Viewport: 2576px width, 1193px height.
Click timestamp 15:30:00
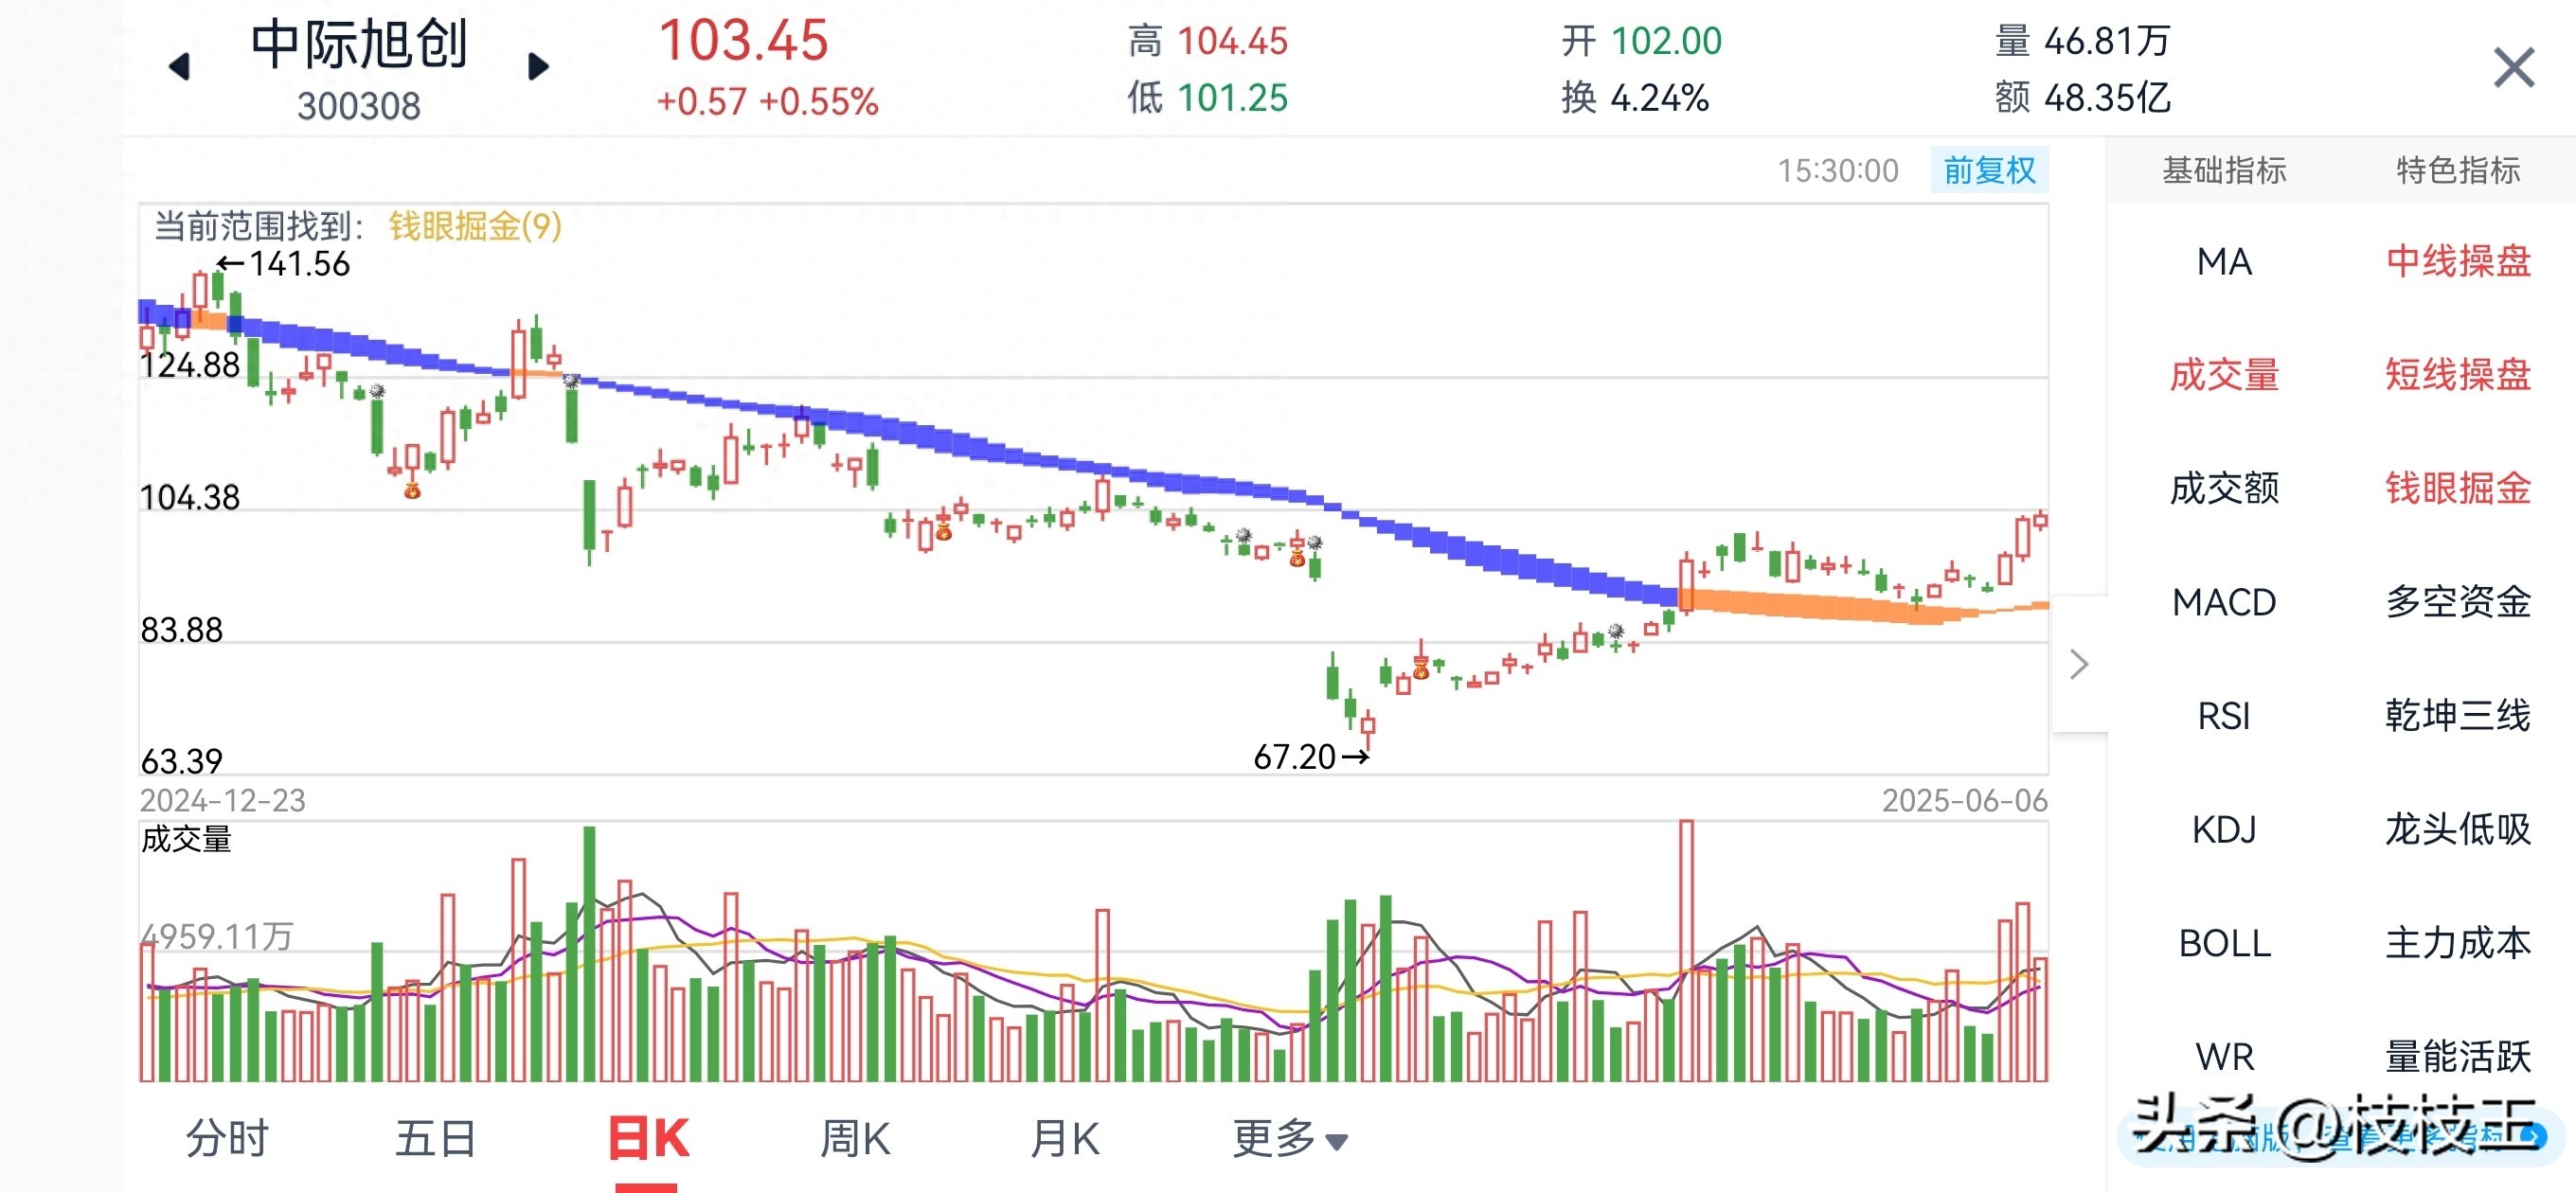point(1838,171)
